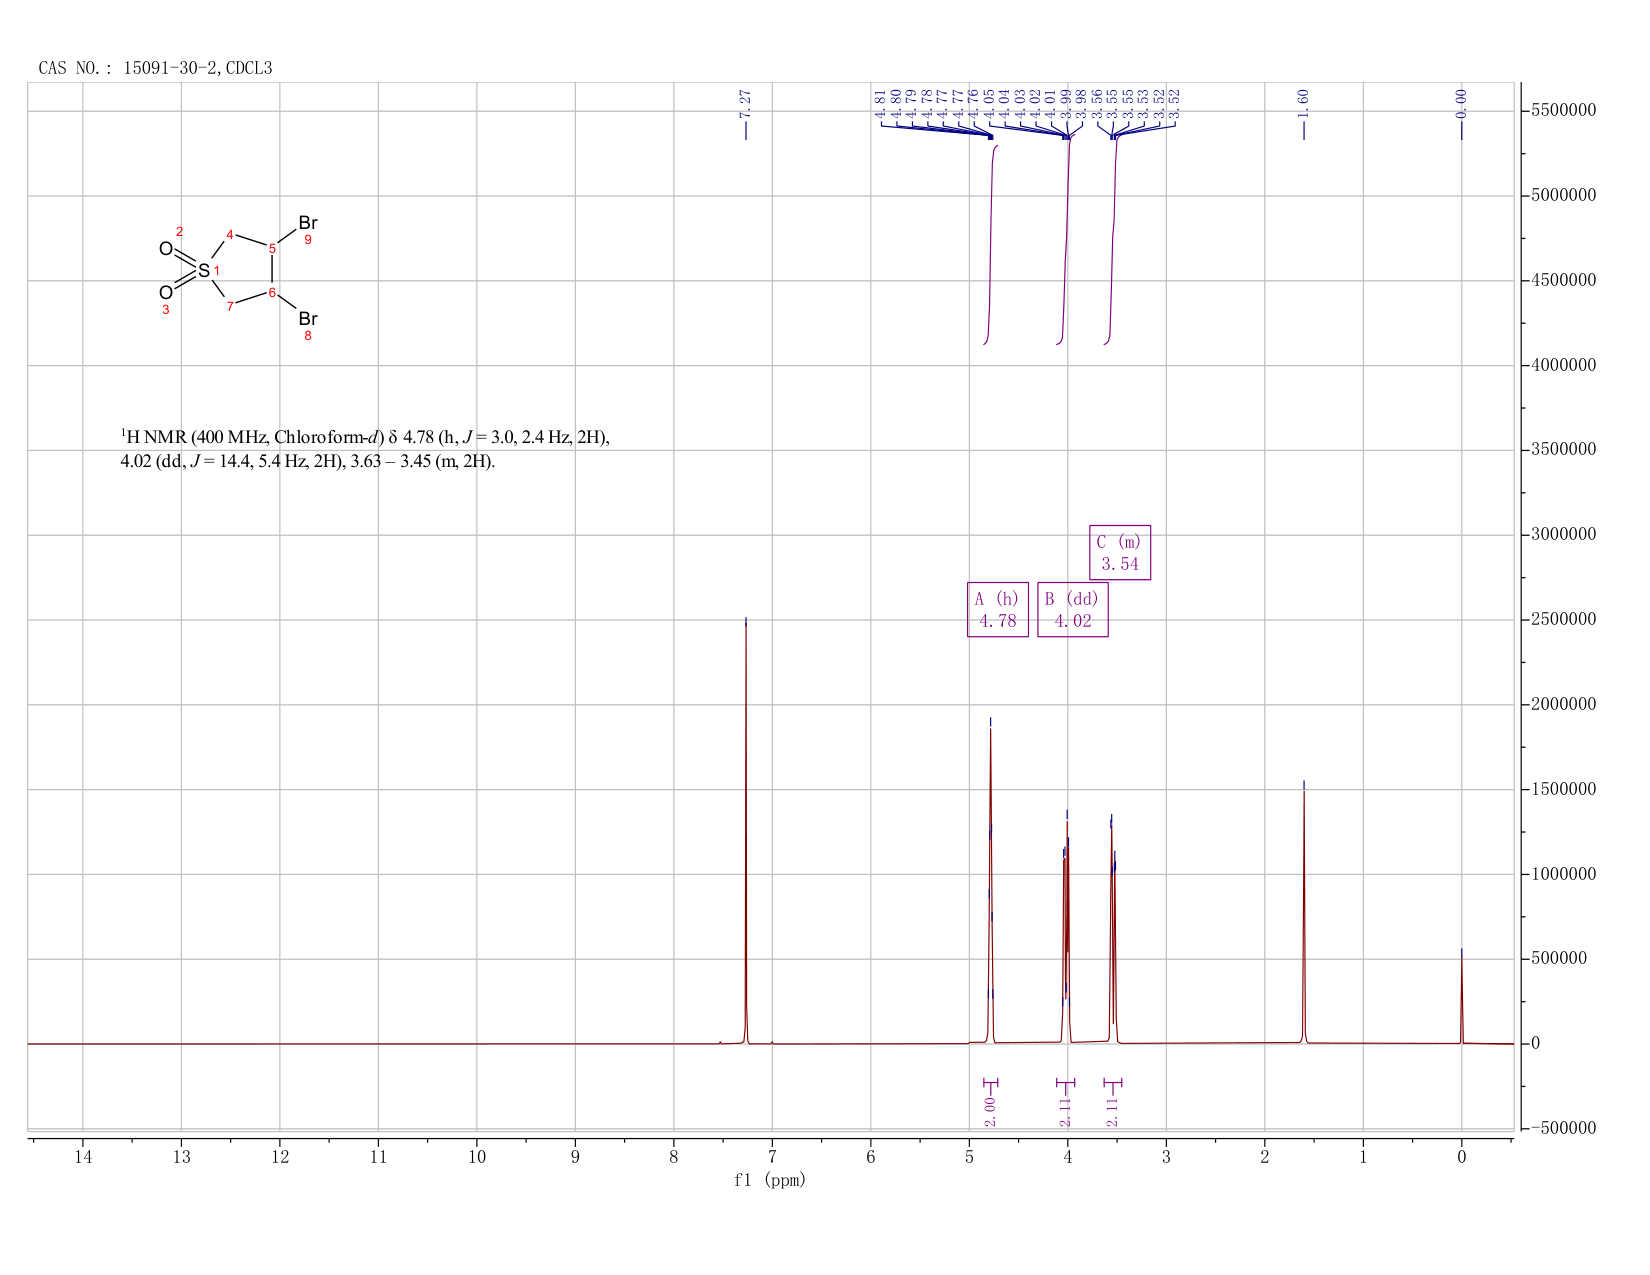This screenshot has width=1650, height=1275.
Task: Click the second line of NMR report text
Action: pos(308,462)
